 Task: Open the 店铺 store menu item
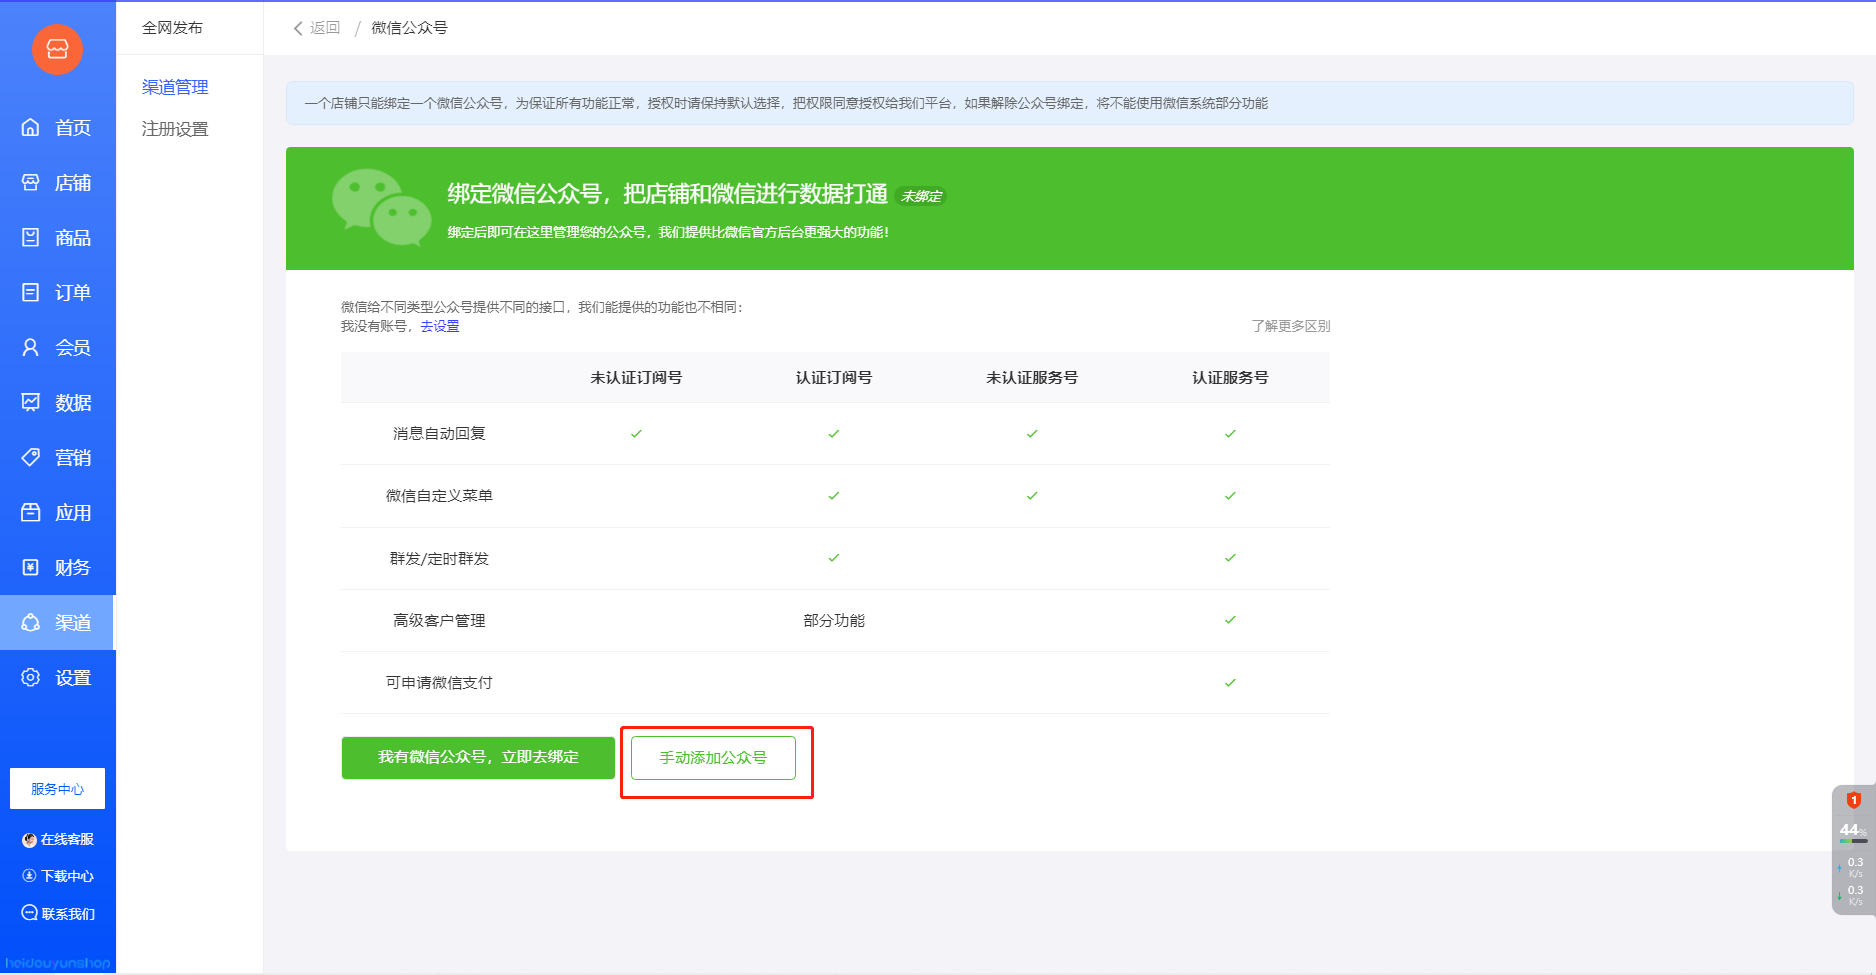[57, 183]
